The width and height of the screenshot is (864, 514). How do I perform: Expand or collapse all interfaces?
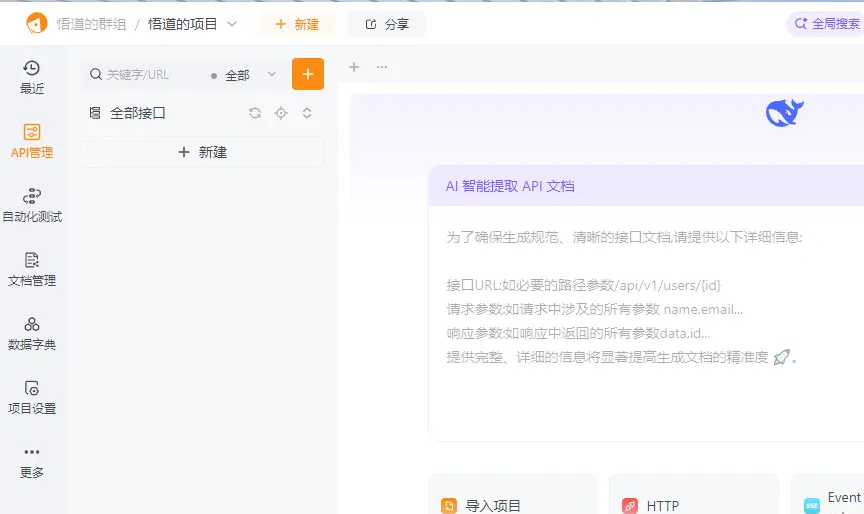coord(307,113)
